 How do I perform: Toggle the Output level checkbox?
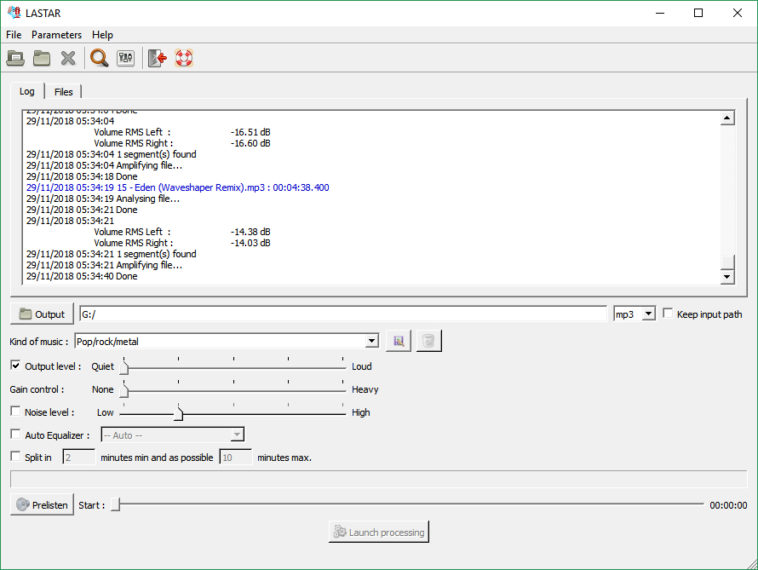15,365
